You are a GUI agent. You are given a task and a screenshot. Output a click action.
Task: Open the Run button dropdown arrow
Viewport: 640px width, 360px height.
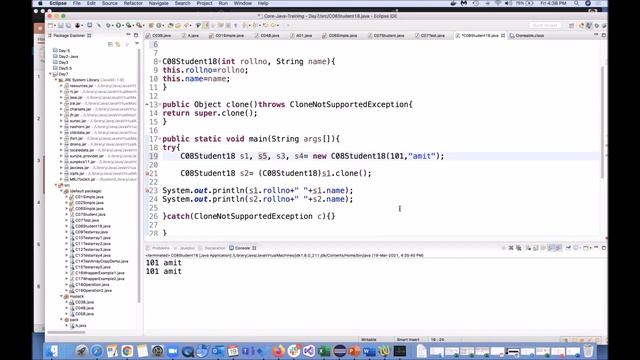coord(123,25)
